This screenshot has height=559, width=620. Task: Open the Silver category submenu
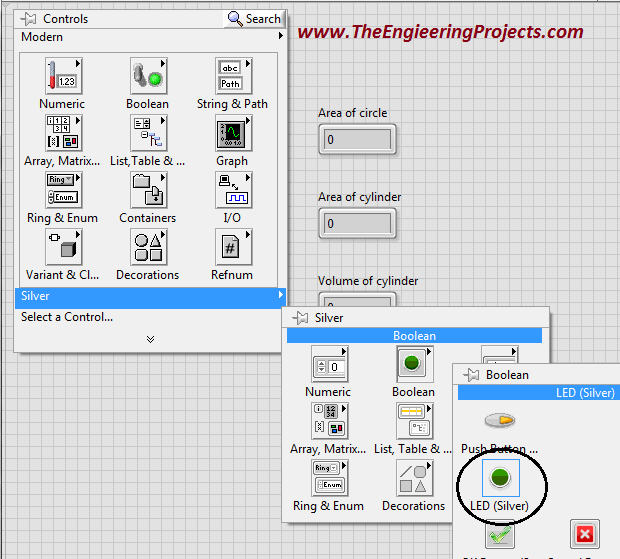point(150,296)
